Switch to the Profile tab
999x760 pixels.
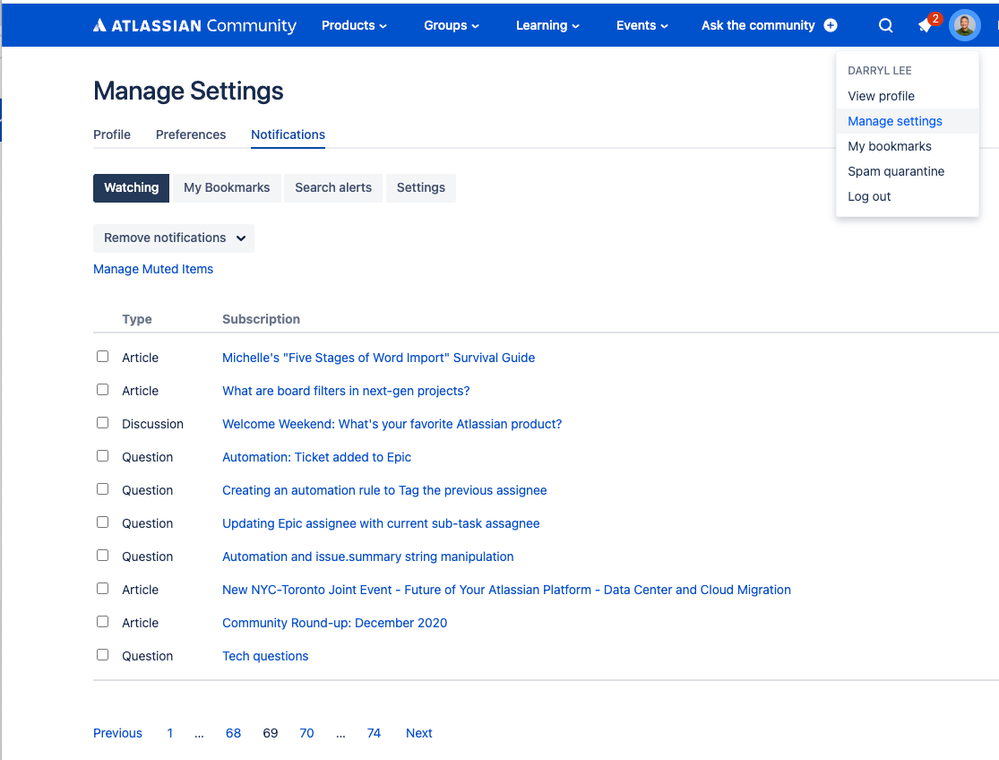click(111, 134)
